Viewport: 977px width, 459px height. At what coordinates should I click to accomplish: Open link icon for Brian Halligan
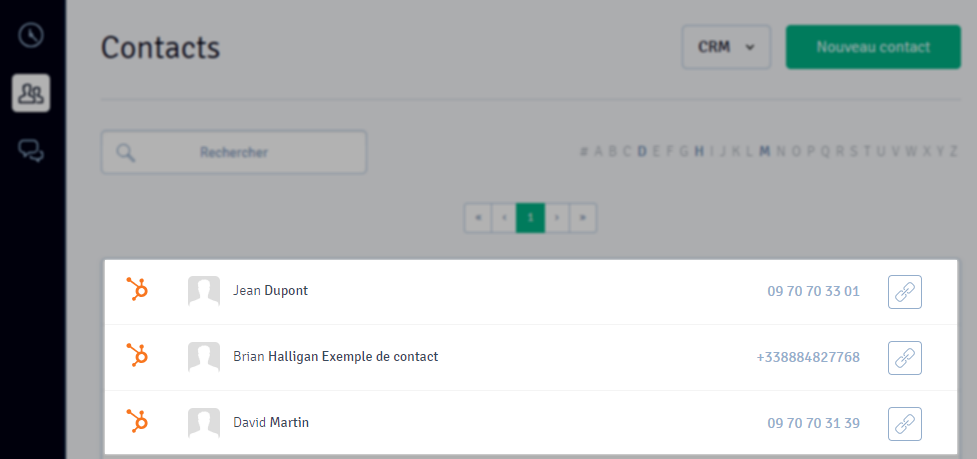(904, 357)
